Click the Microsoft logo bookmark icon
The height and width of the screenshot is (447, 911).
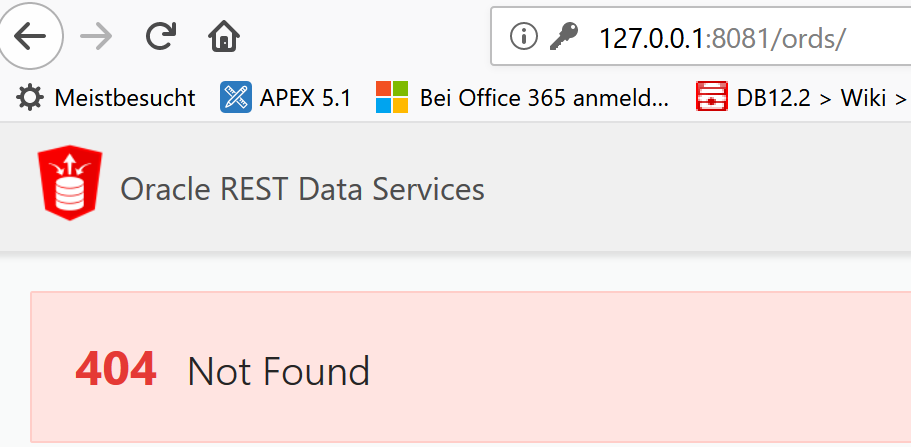(392, 97)
